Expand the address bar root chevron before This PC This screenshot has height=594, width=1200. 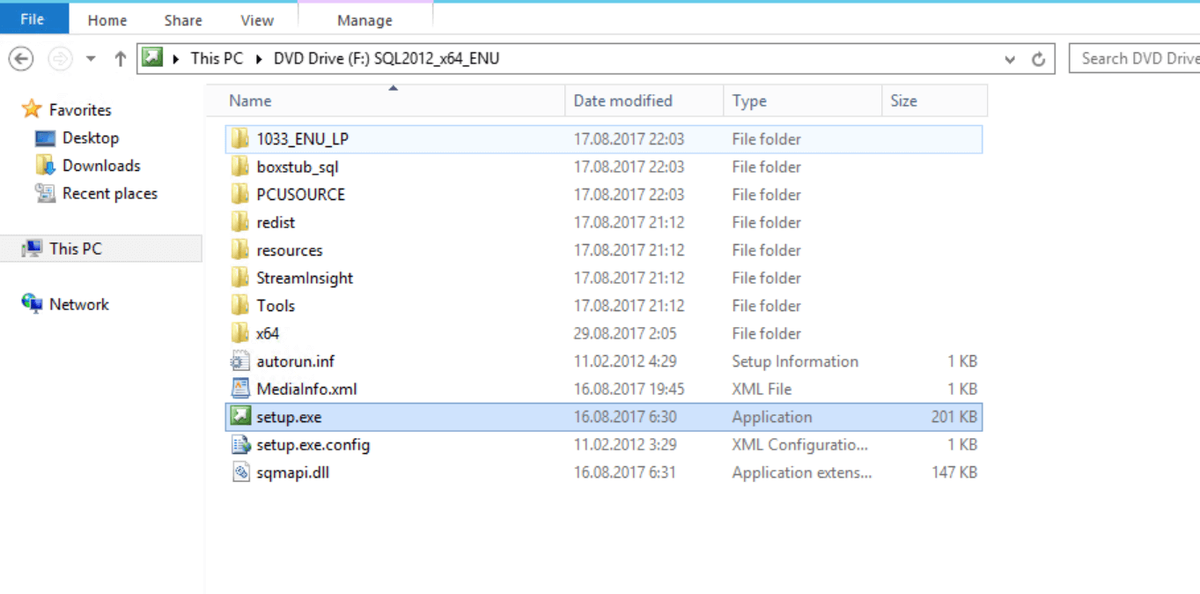coord(176,59)
